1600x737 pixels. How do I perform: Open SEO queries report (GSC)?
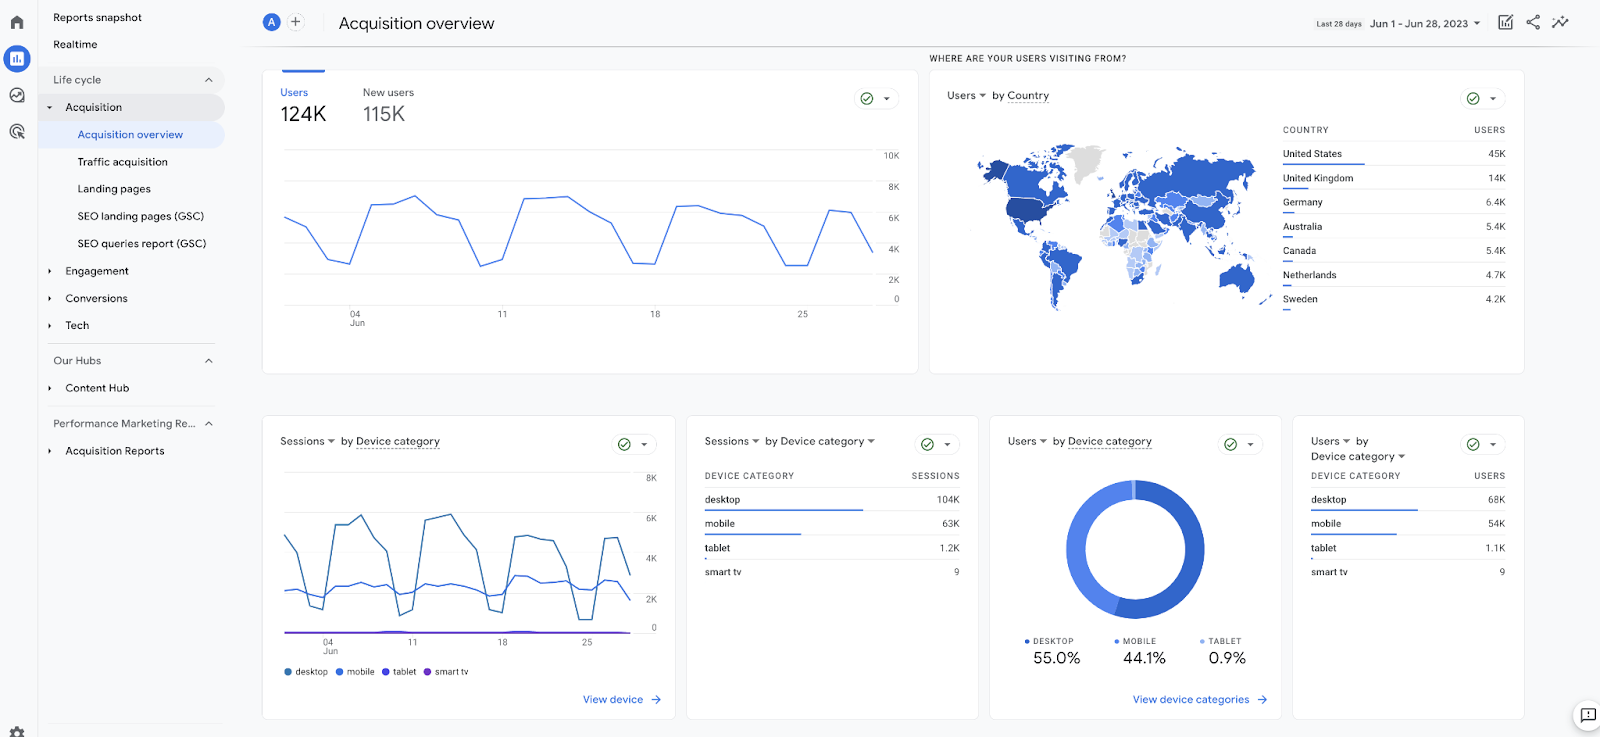[x=141, y=244]
